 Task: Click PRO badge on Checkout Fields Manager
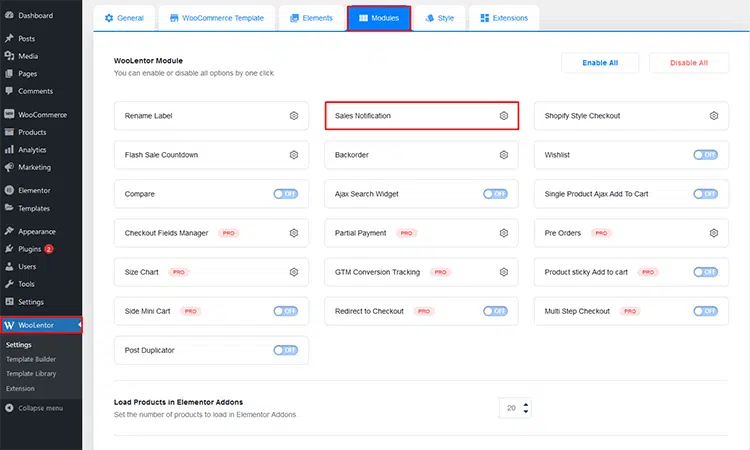(229, 233)
